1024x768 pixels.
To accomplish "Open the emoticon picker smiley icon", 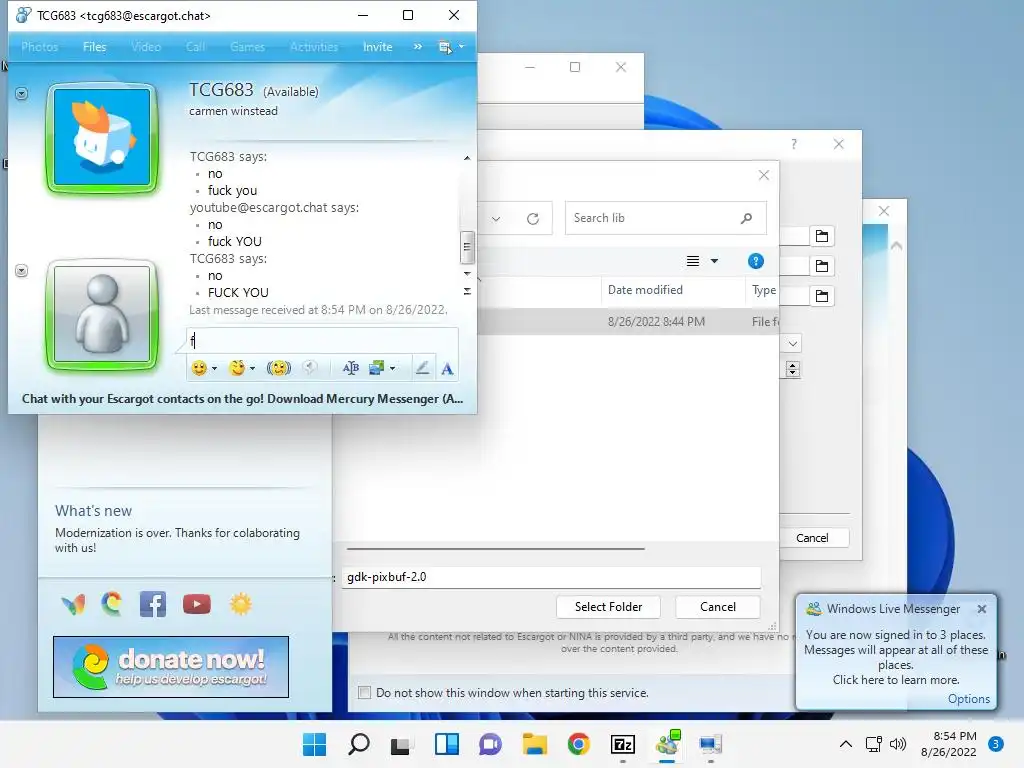I will (x=199, y=368).
